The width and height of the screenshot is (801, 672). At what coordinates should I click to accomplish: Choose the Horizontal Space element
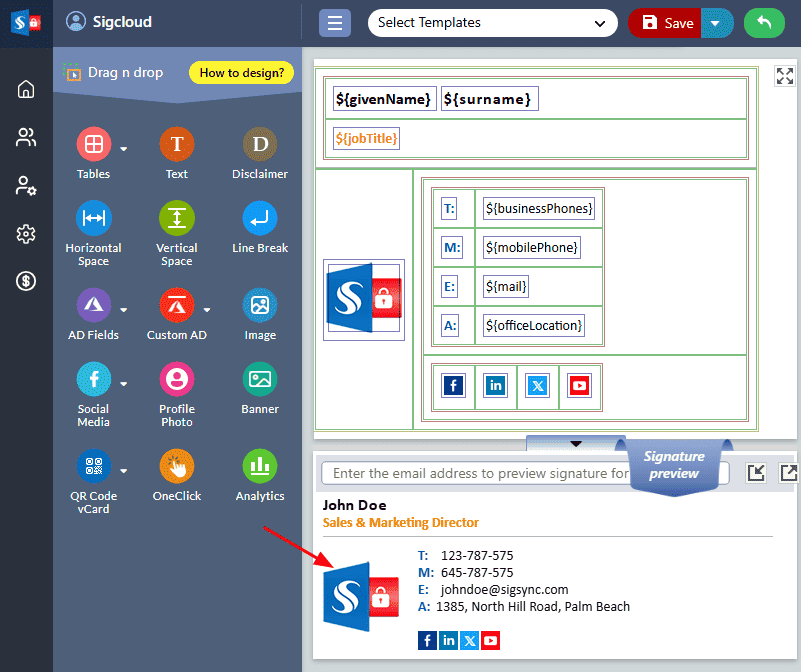93,218
